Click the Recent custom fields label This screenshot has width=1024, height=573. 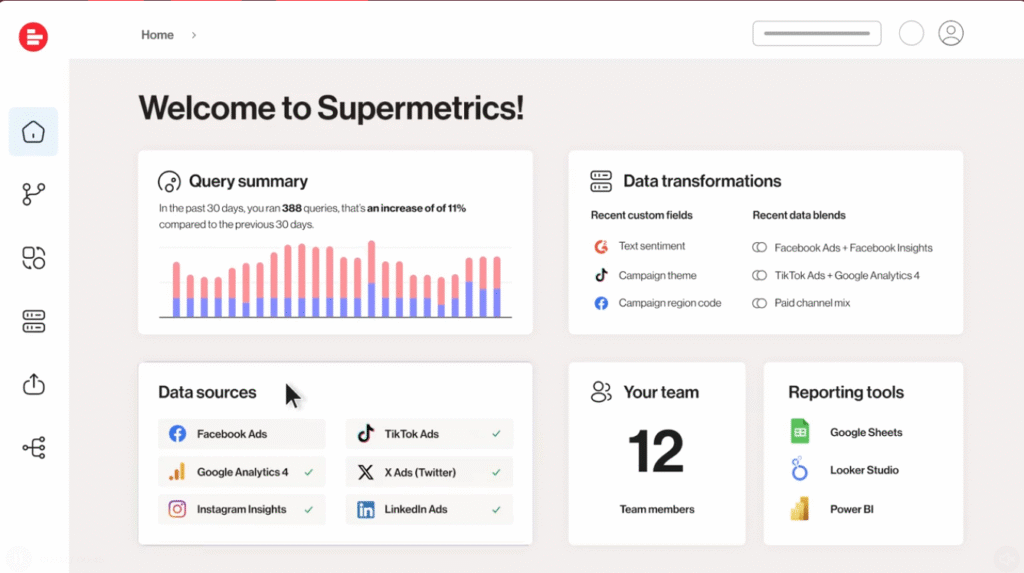(641, 216)
